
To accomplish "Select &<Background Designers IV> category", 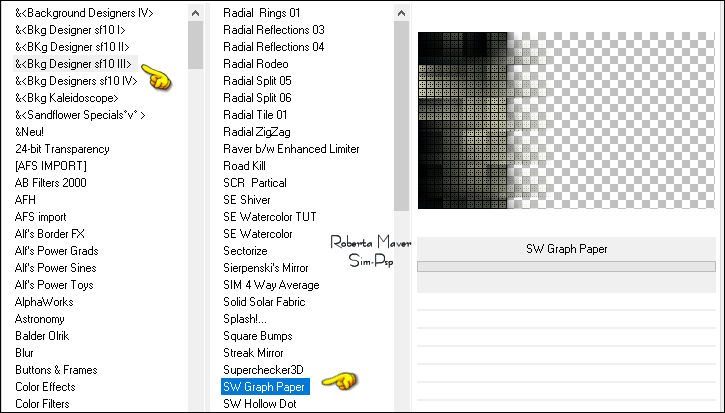I will pos(83,13).
